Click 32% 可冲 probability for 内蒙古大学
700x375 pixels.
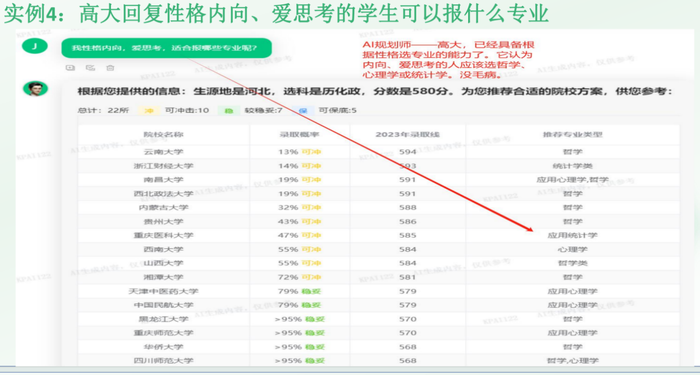pyautogui.click(x=299, y=208)
